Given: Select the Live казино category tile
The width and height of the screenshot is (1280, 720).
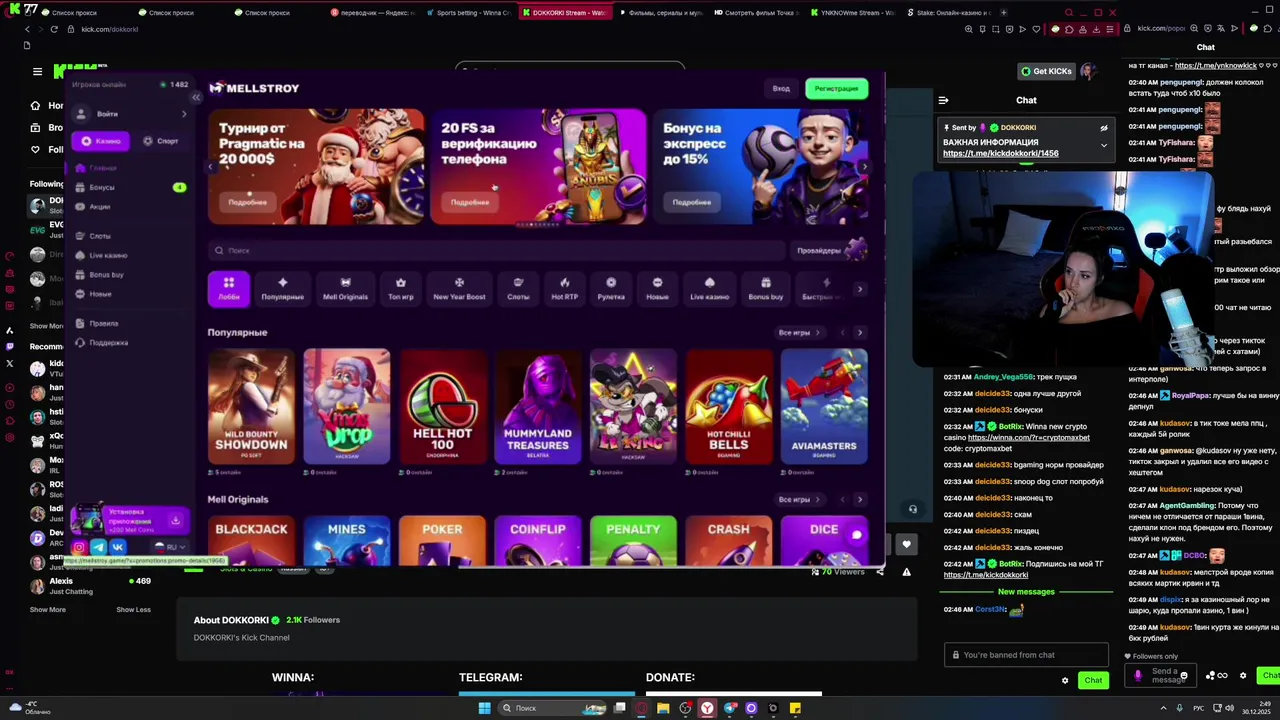Looking at the screenshot, I should (709, 288).
